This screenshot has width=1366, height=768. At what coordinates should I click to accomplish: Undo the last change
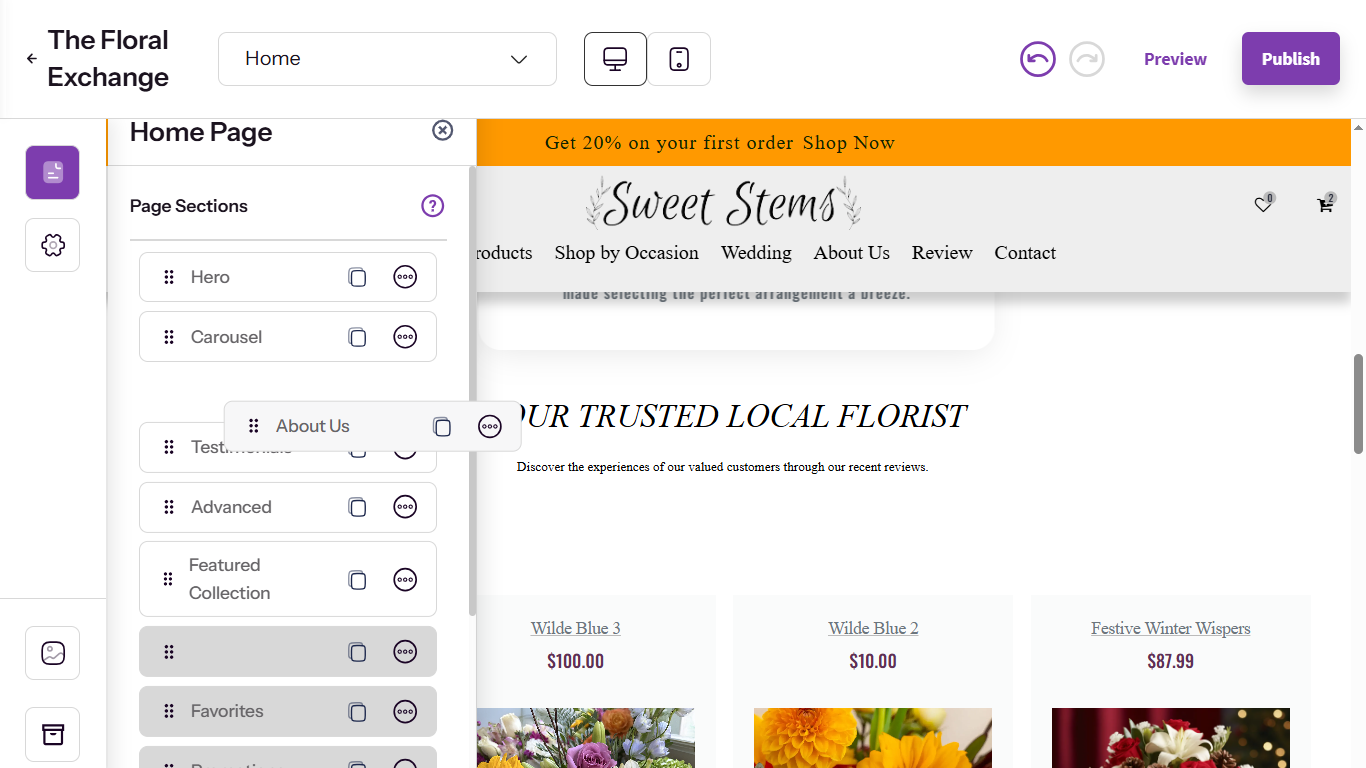point(1038,59)
